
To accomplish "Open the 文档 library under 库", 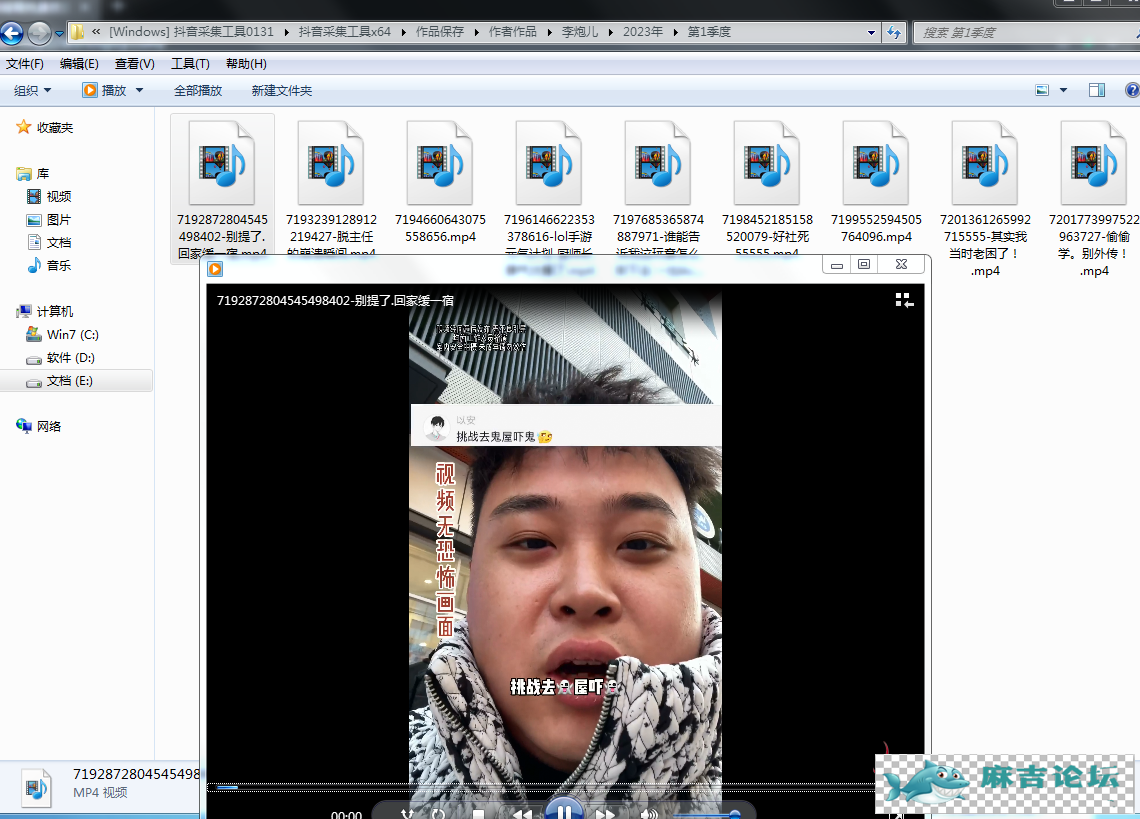I will 49,242.
